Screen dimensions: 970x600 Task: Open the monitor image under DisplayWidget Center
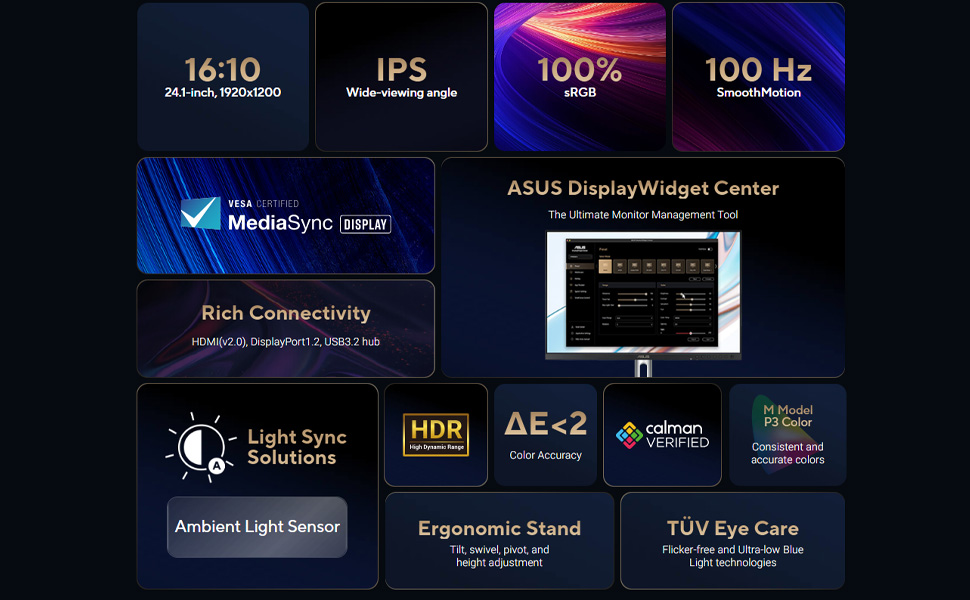coord(643,303)
